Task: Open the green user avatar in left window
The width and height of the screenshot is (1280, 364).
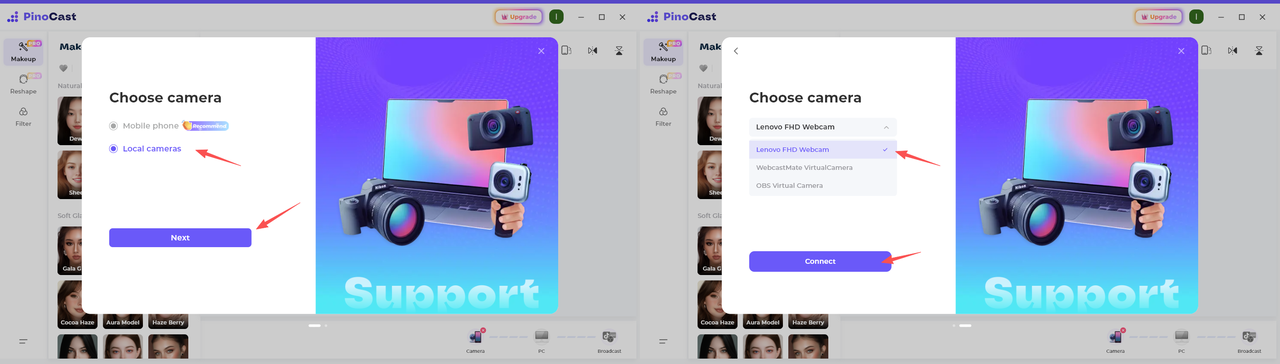Action: pyautogui.click(x=556, y=16)
